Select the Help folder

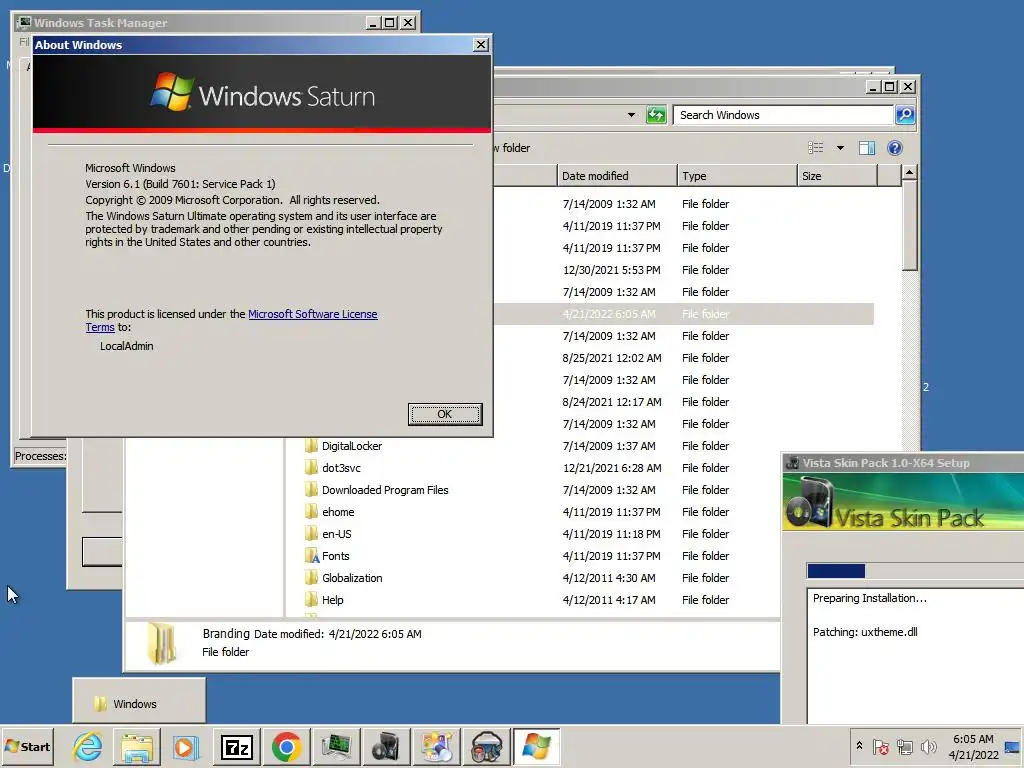click(332, 600)
